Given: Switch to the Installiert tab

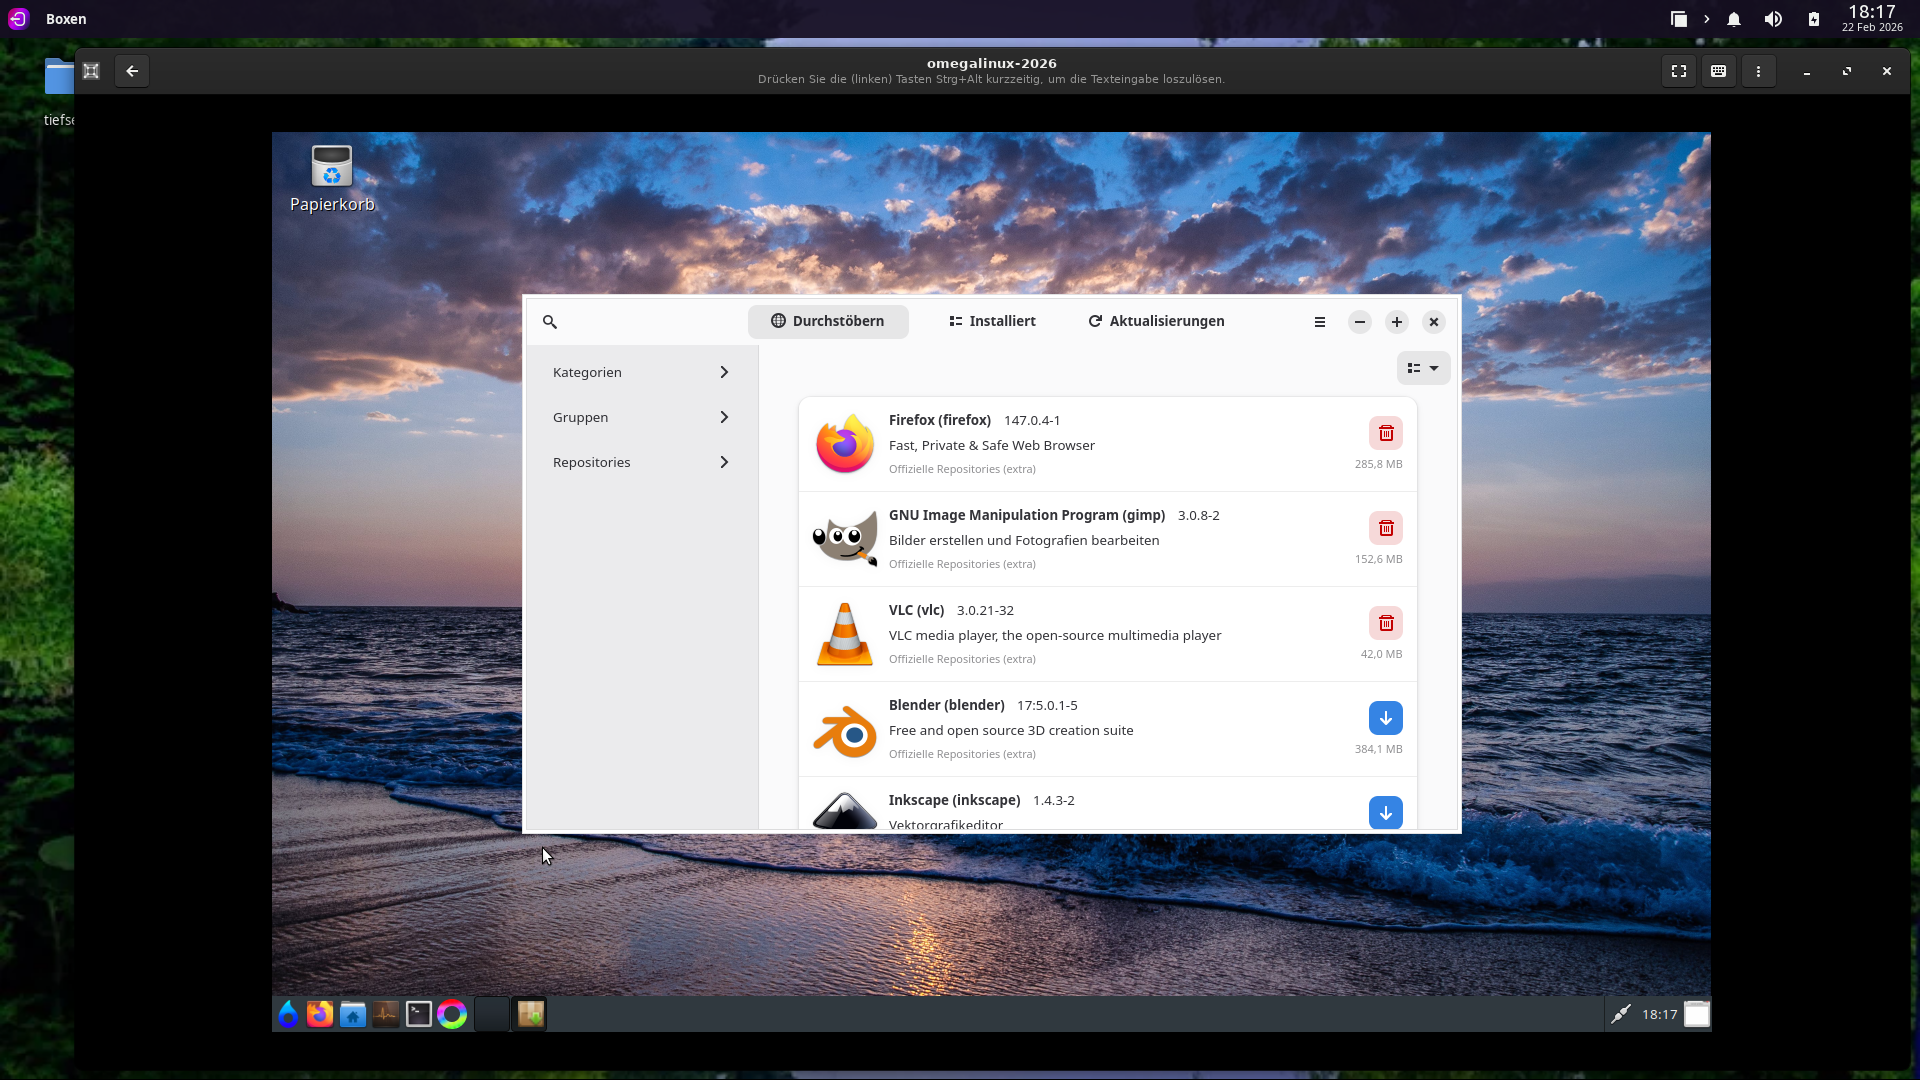Looking at the screenshot, I should click(x=992, y=321).
